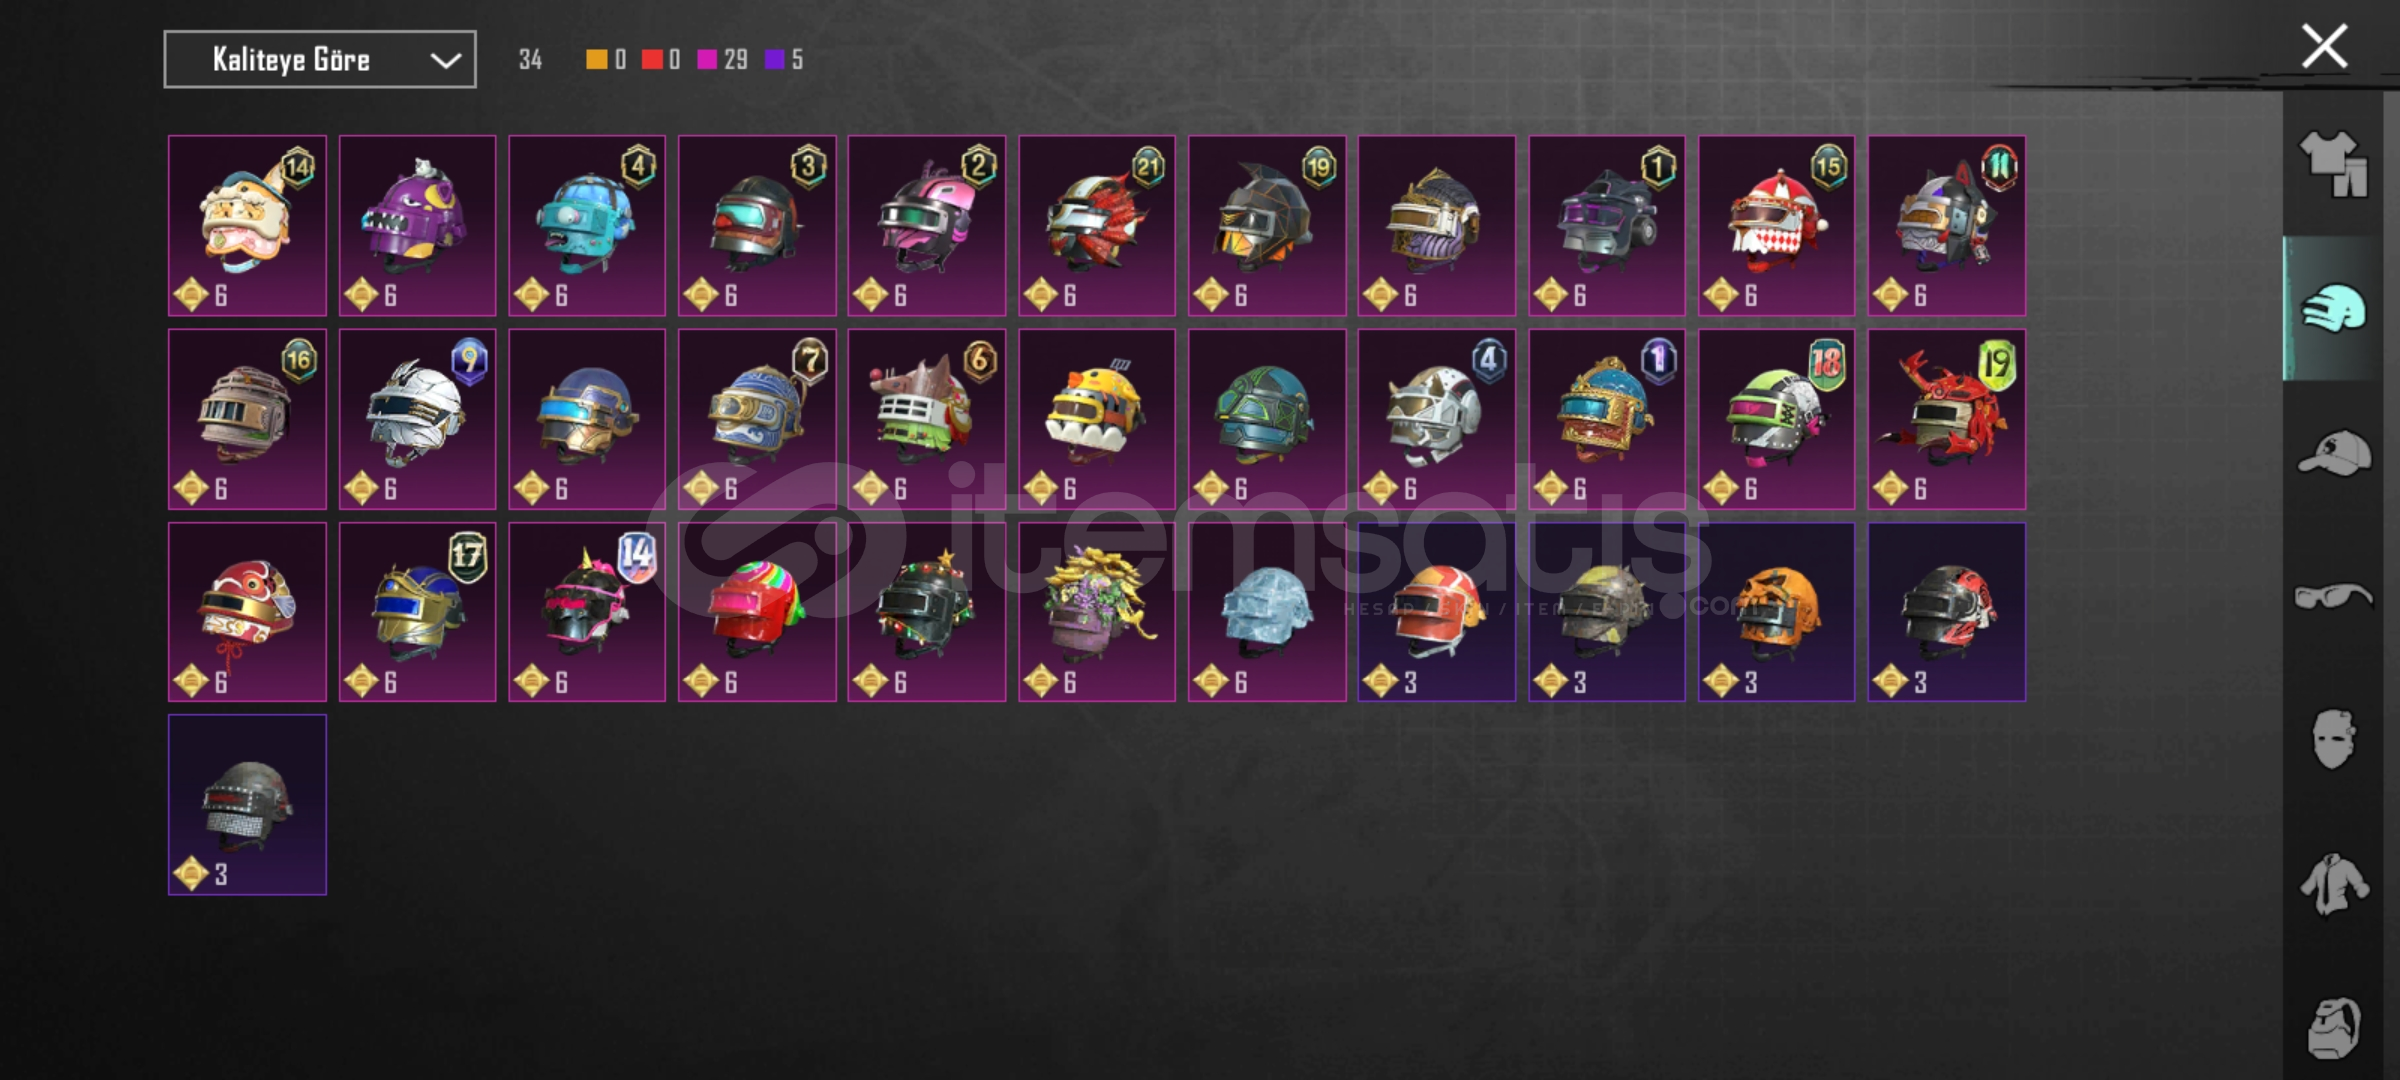Choose the Christmas lights black helmet
The width and height of the screenshot is (2400, 1080).
coord(927,612)
